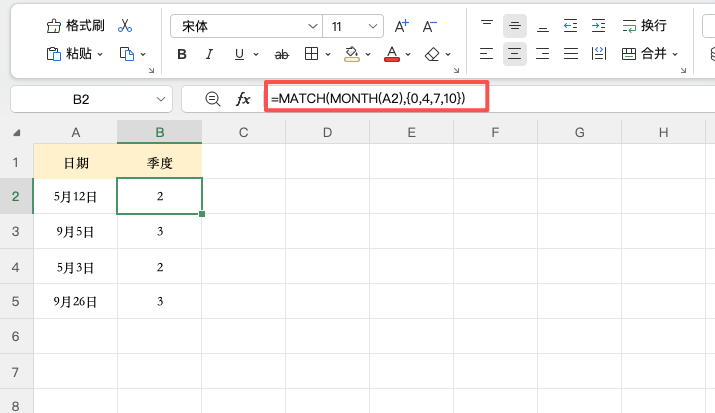Click the 季度 header cell

pos(160,162)
